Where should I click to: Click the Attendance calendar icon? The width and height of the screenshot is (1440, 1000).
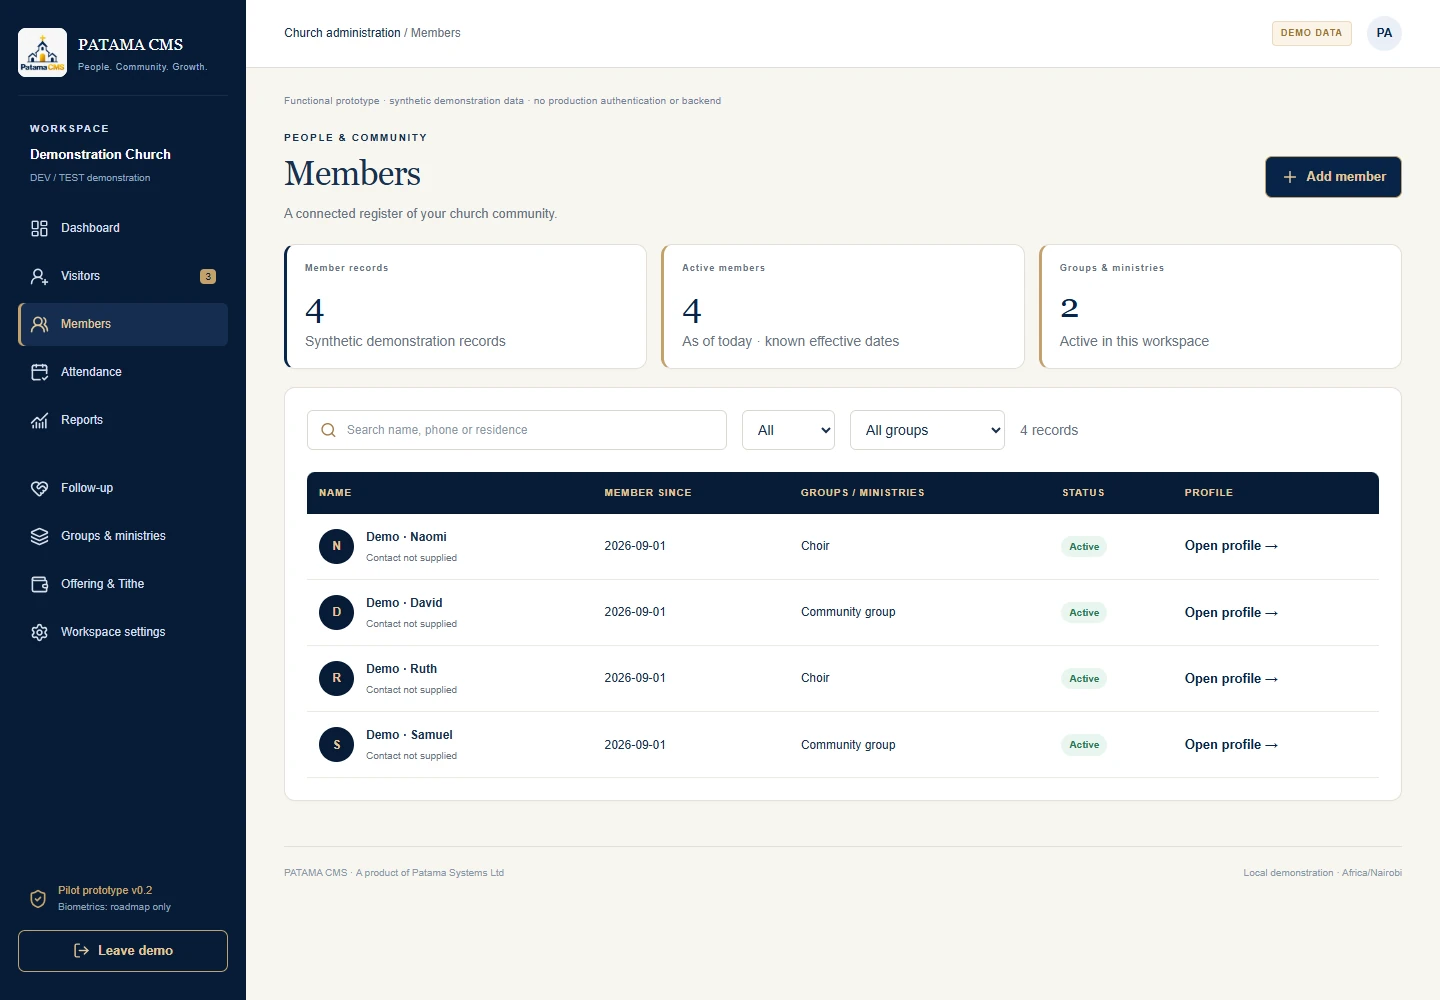point(40,372)
